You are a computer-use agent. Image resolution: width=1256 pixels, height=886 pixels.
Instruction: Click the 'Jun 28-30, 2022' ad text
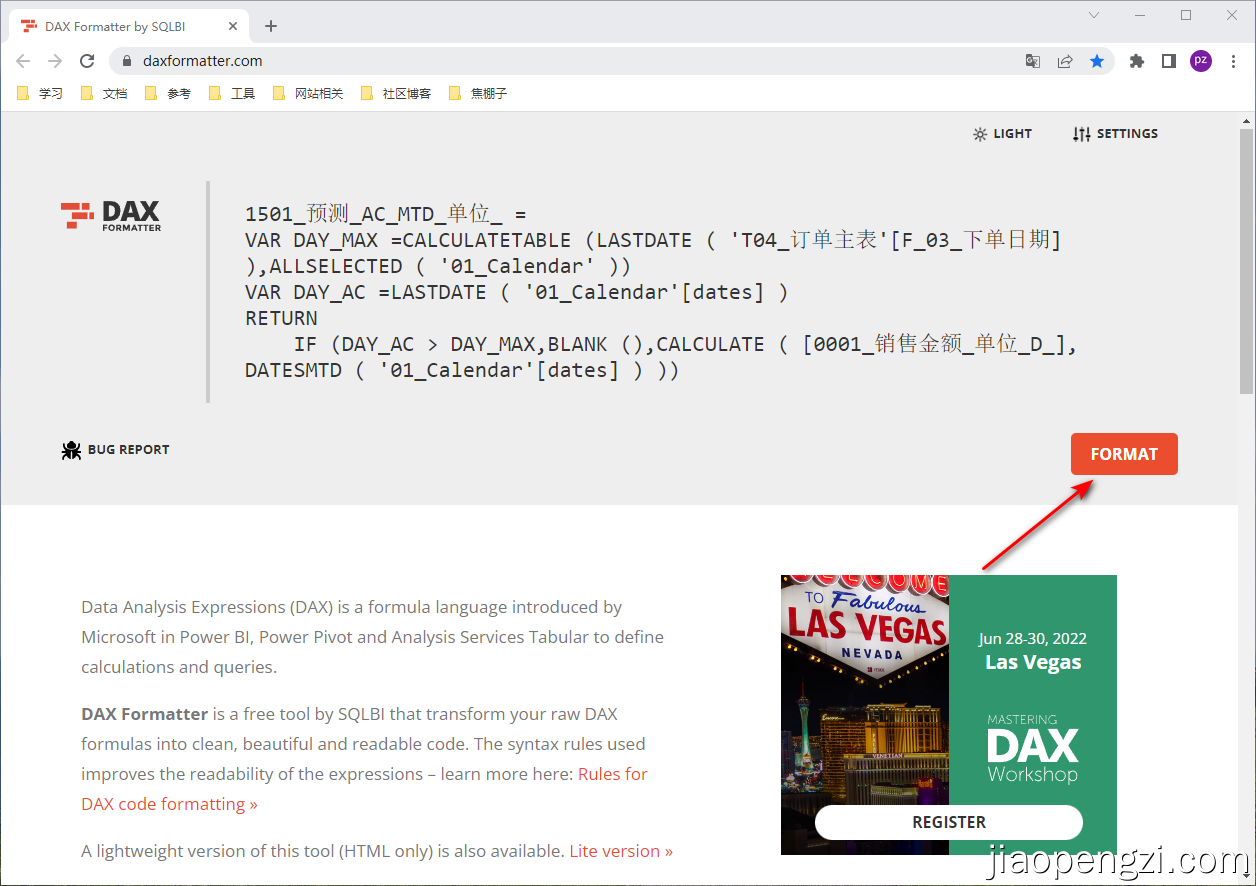point(1033,639)
